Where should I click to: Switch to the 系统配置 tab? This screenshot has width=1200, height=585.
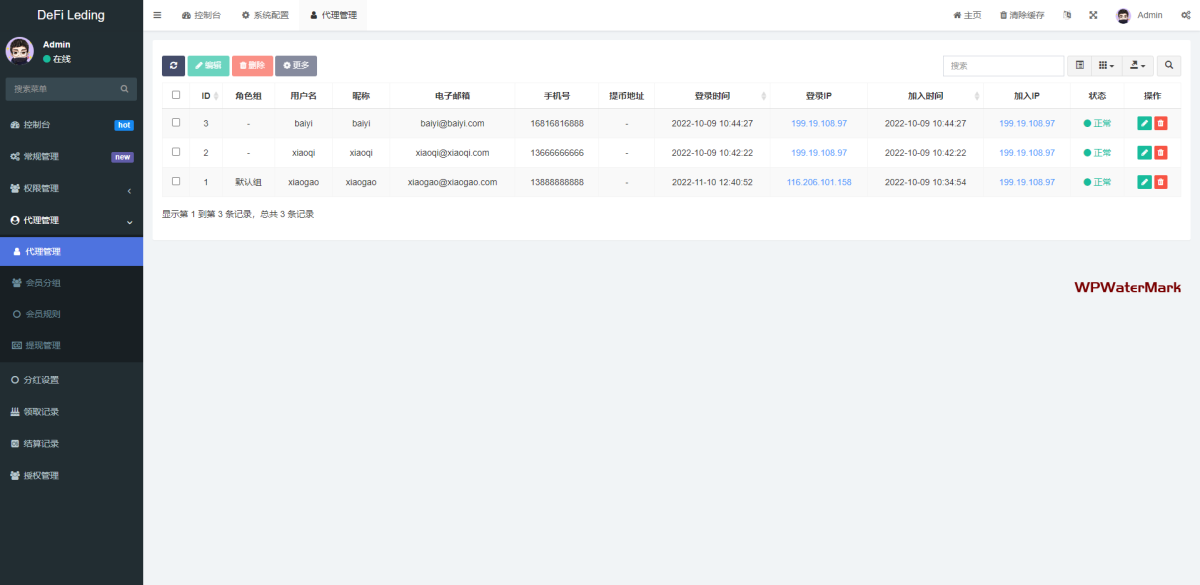[265, 15]
